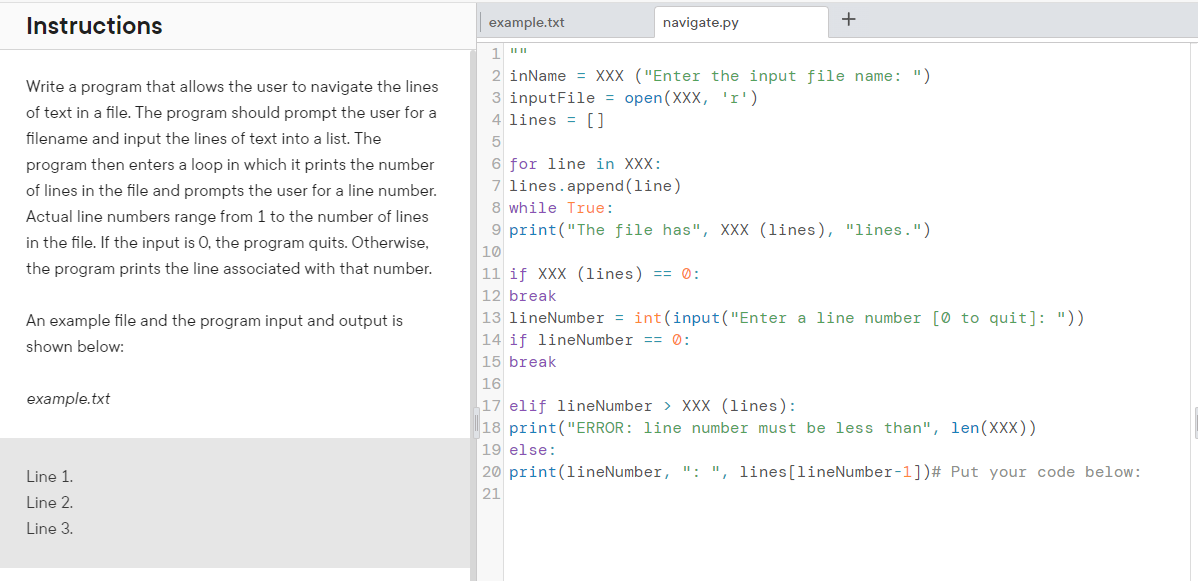Click the code line defining inName
This screenshot has width=1198, height=581.
[x=719, y=76]
